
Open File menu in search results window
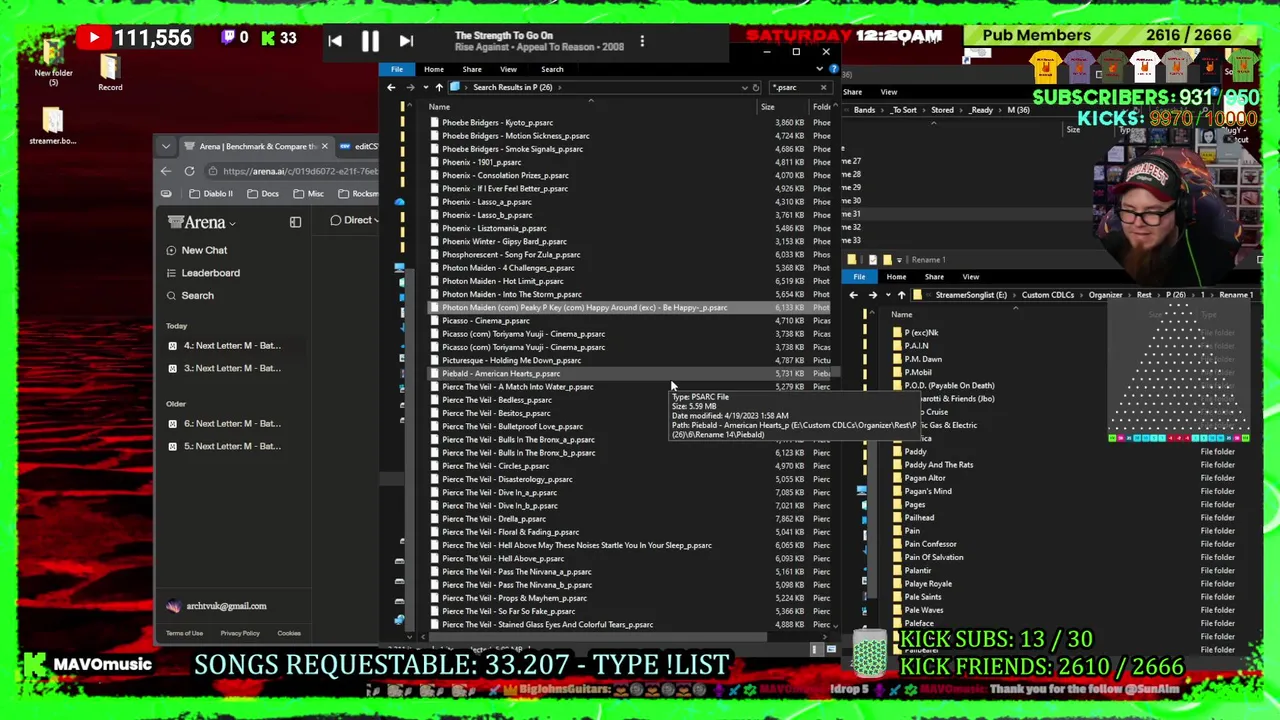(x=397, y=69)
